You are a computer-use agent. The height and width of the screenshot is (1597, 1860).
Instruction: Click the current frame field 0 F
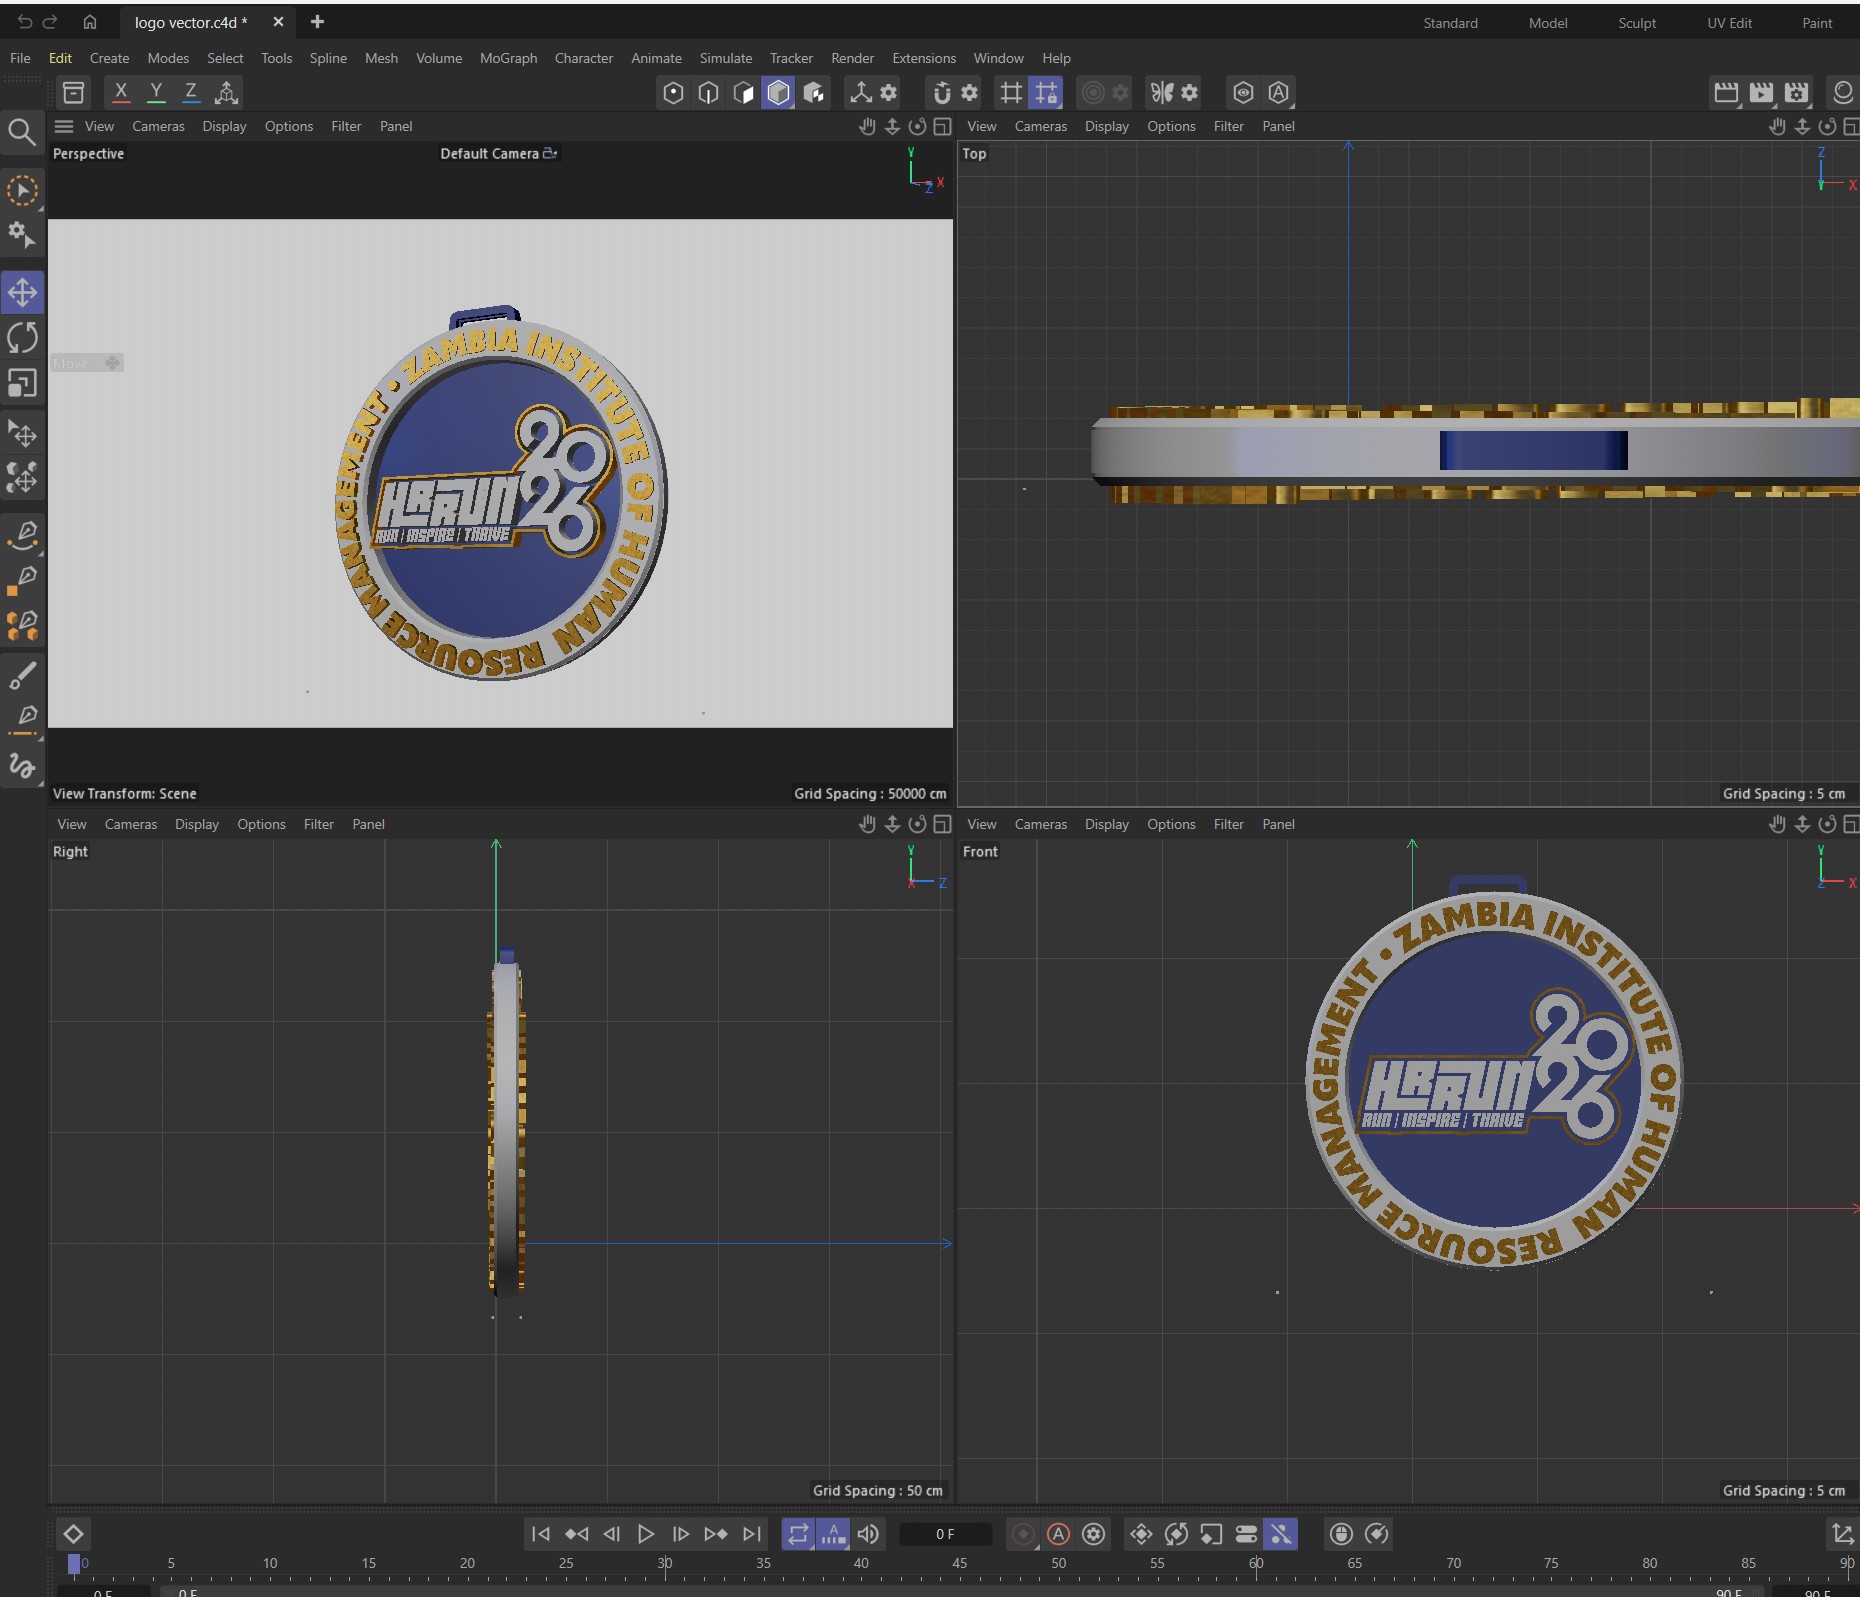coord(945,1534)
